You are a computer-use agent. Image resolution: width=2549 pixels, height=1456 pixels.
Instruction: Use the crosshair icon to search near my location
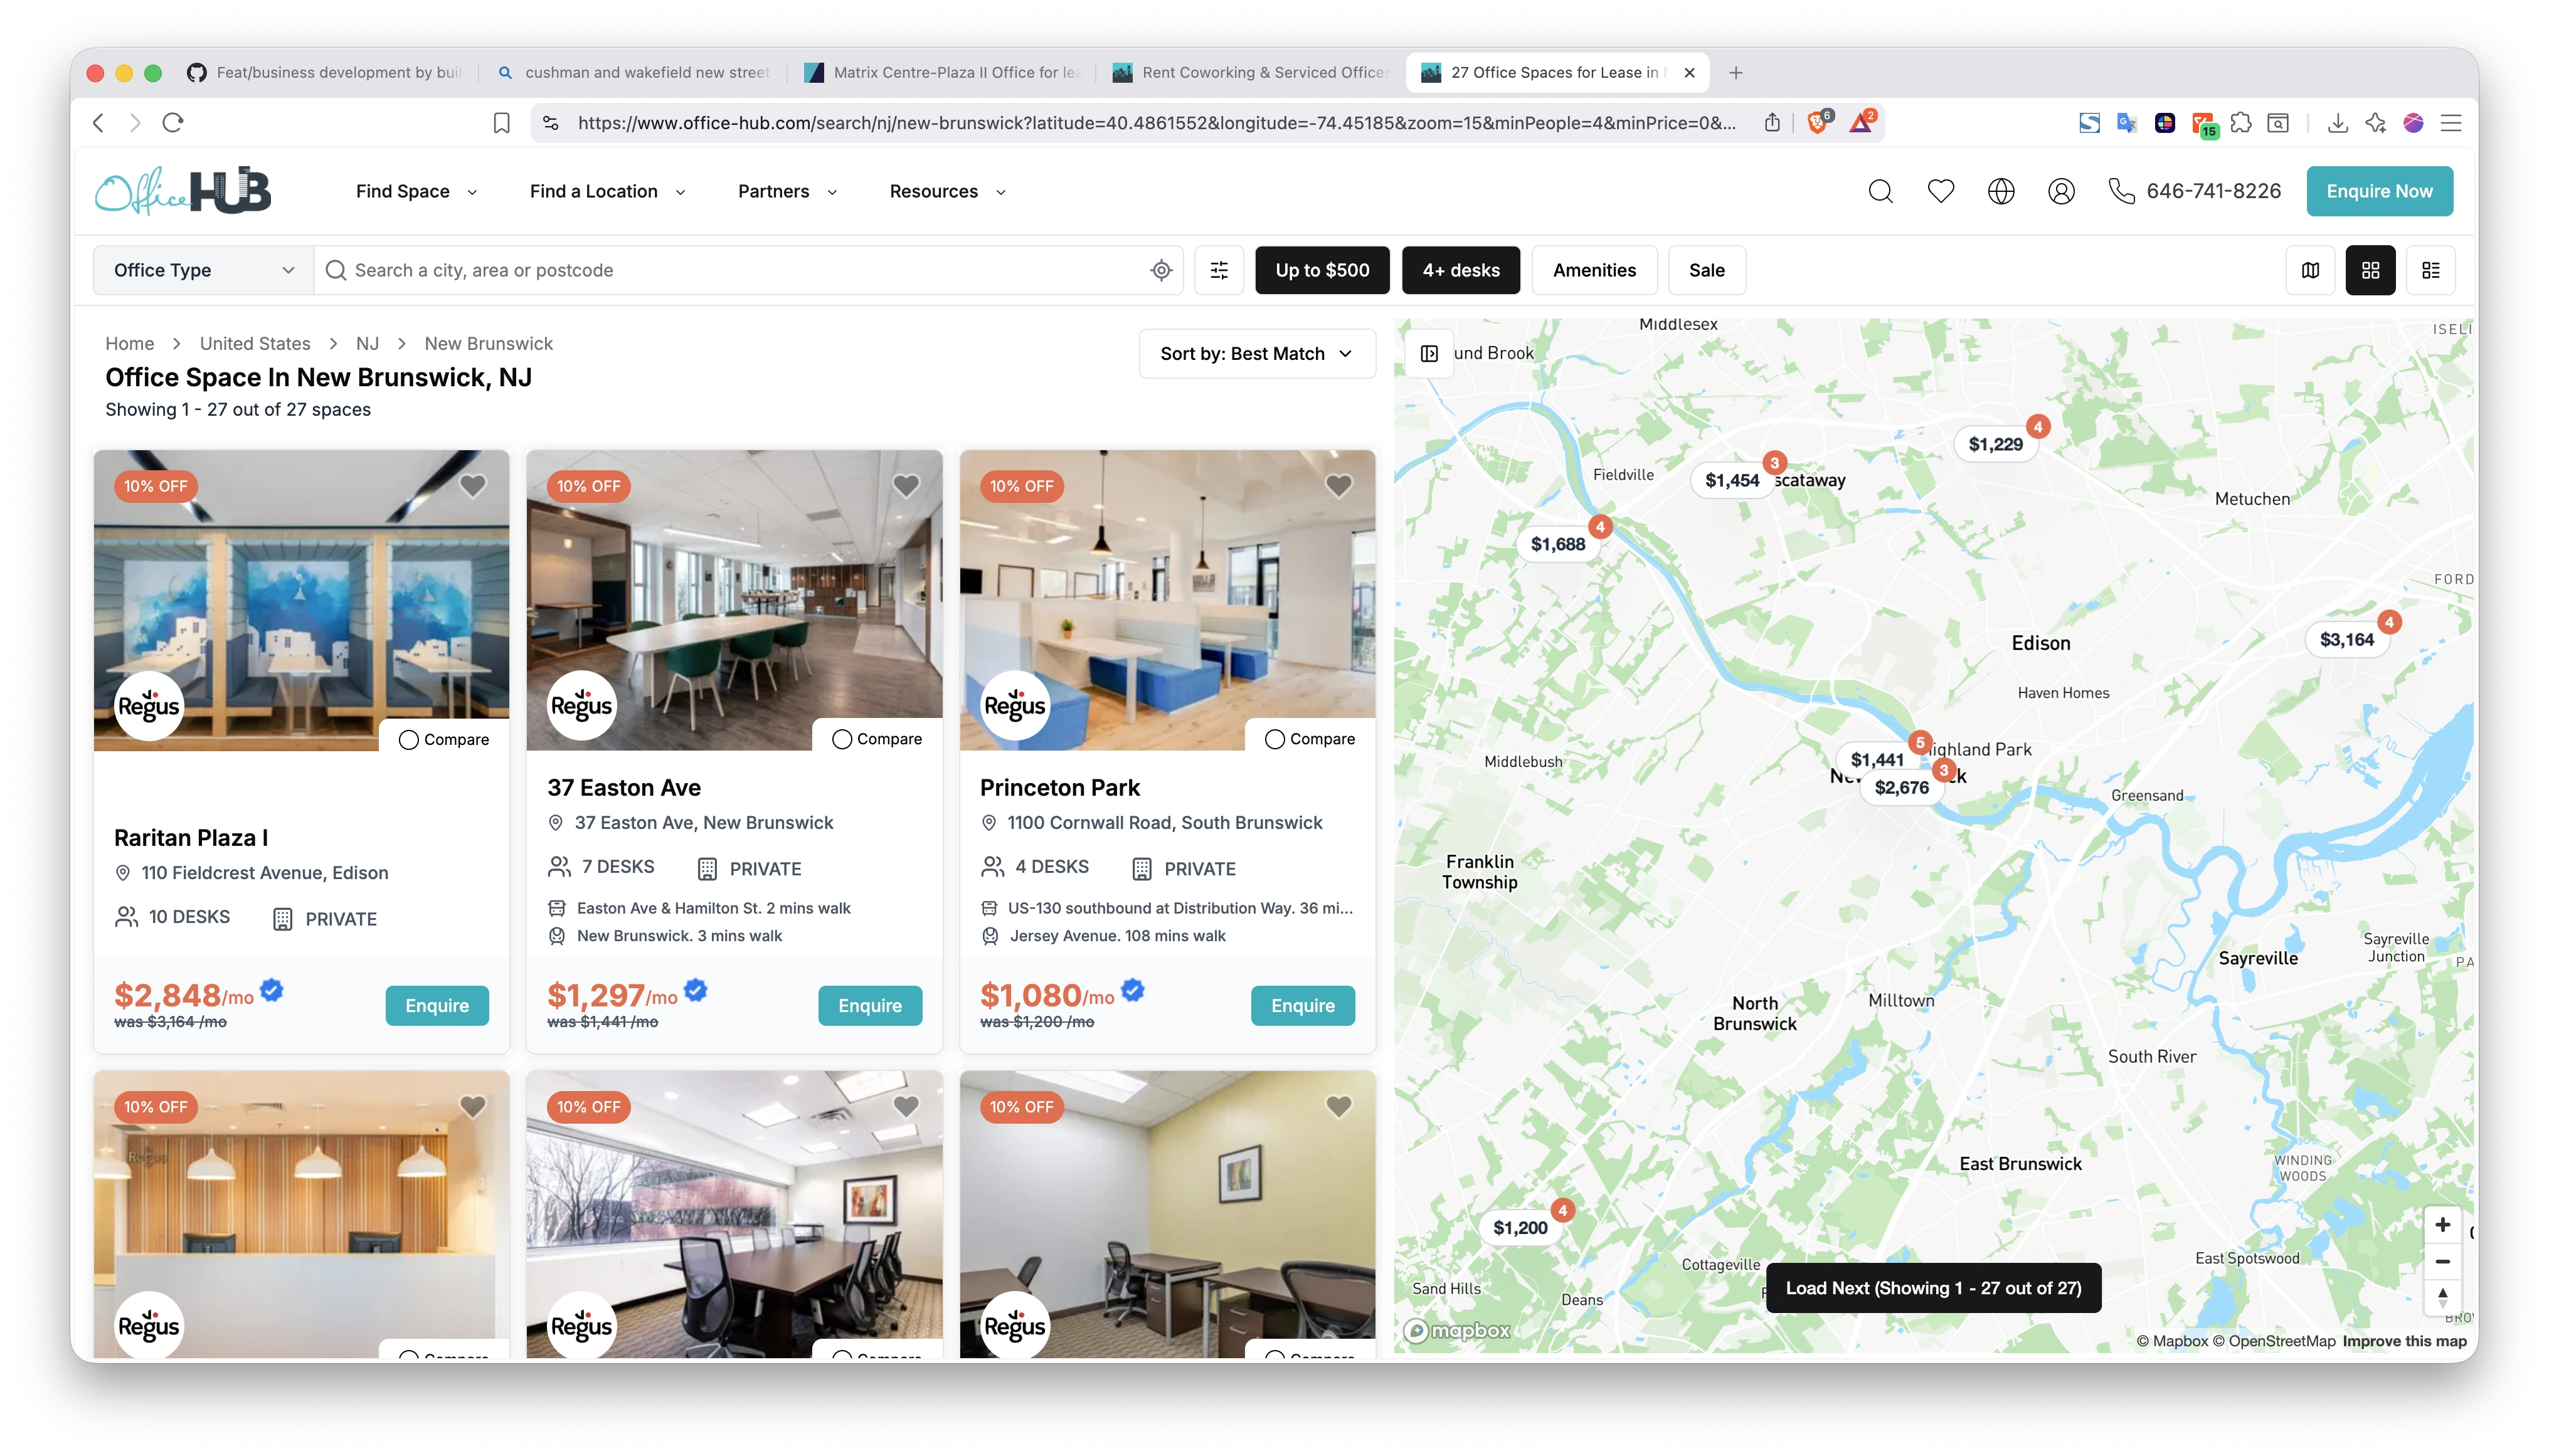pos(1160,270)
